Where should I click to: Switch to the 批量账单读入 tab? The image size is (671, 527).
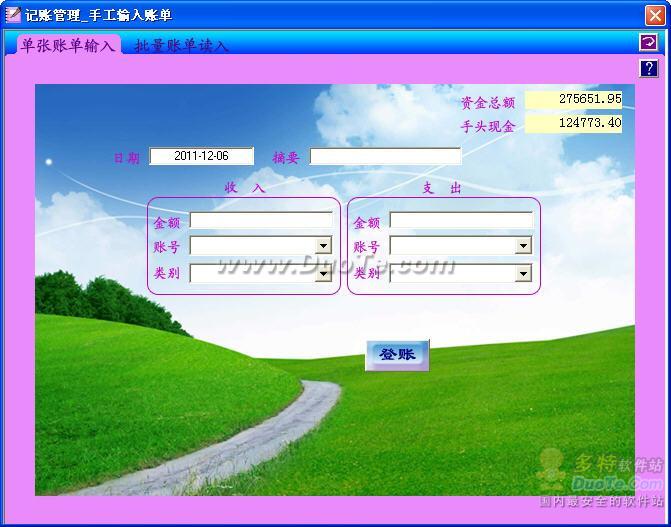click(x=181, y=46)
